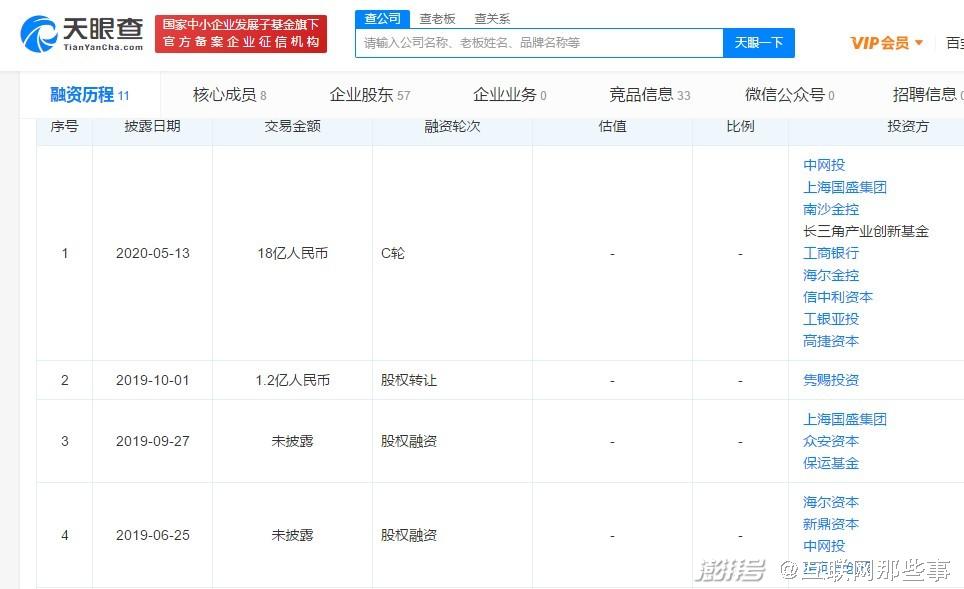Select the amount cell 18亿人民币
The height and width of the screenshot is (589, 964).
(293, 253)
